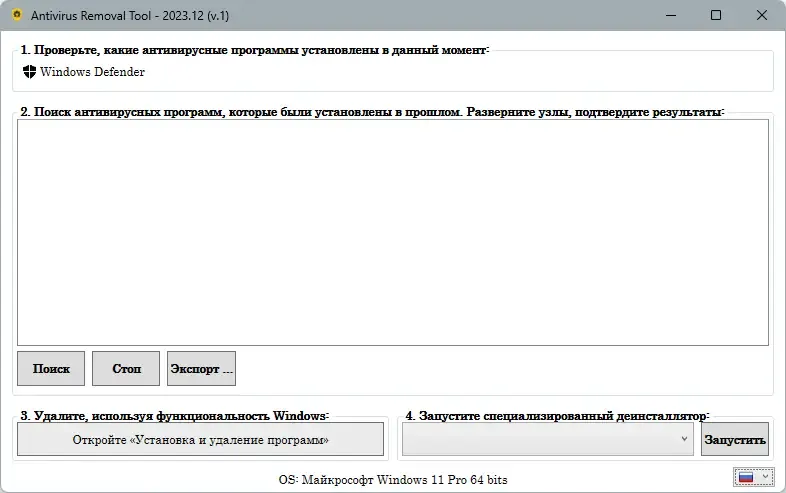Minimize the Antivirus Removal Tool window

click(671, 15)
